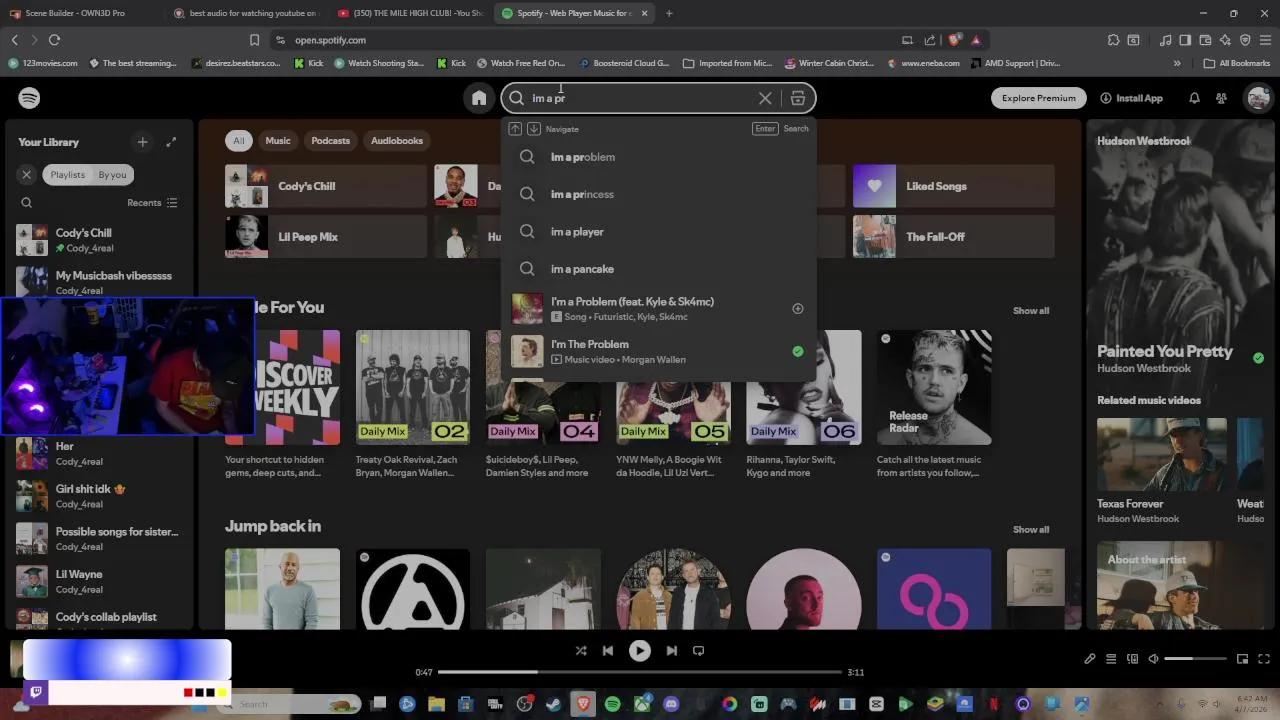The height and width of the screenshot is (720, 1280).
Task: Toggle saved checkmark for Painted You Pretty
Action: [1258, 358]
